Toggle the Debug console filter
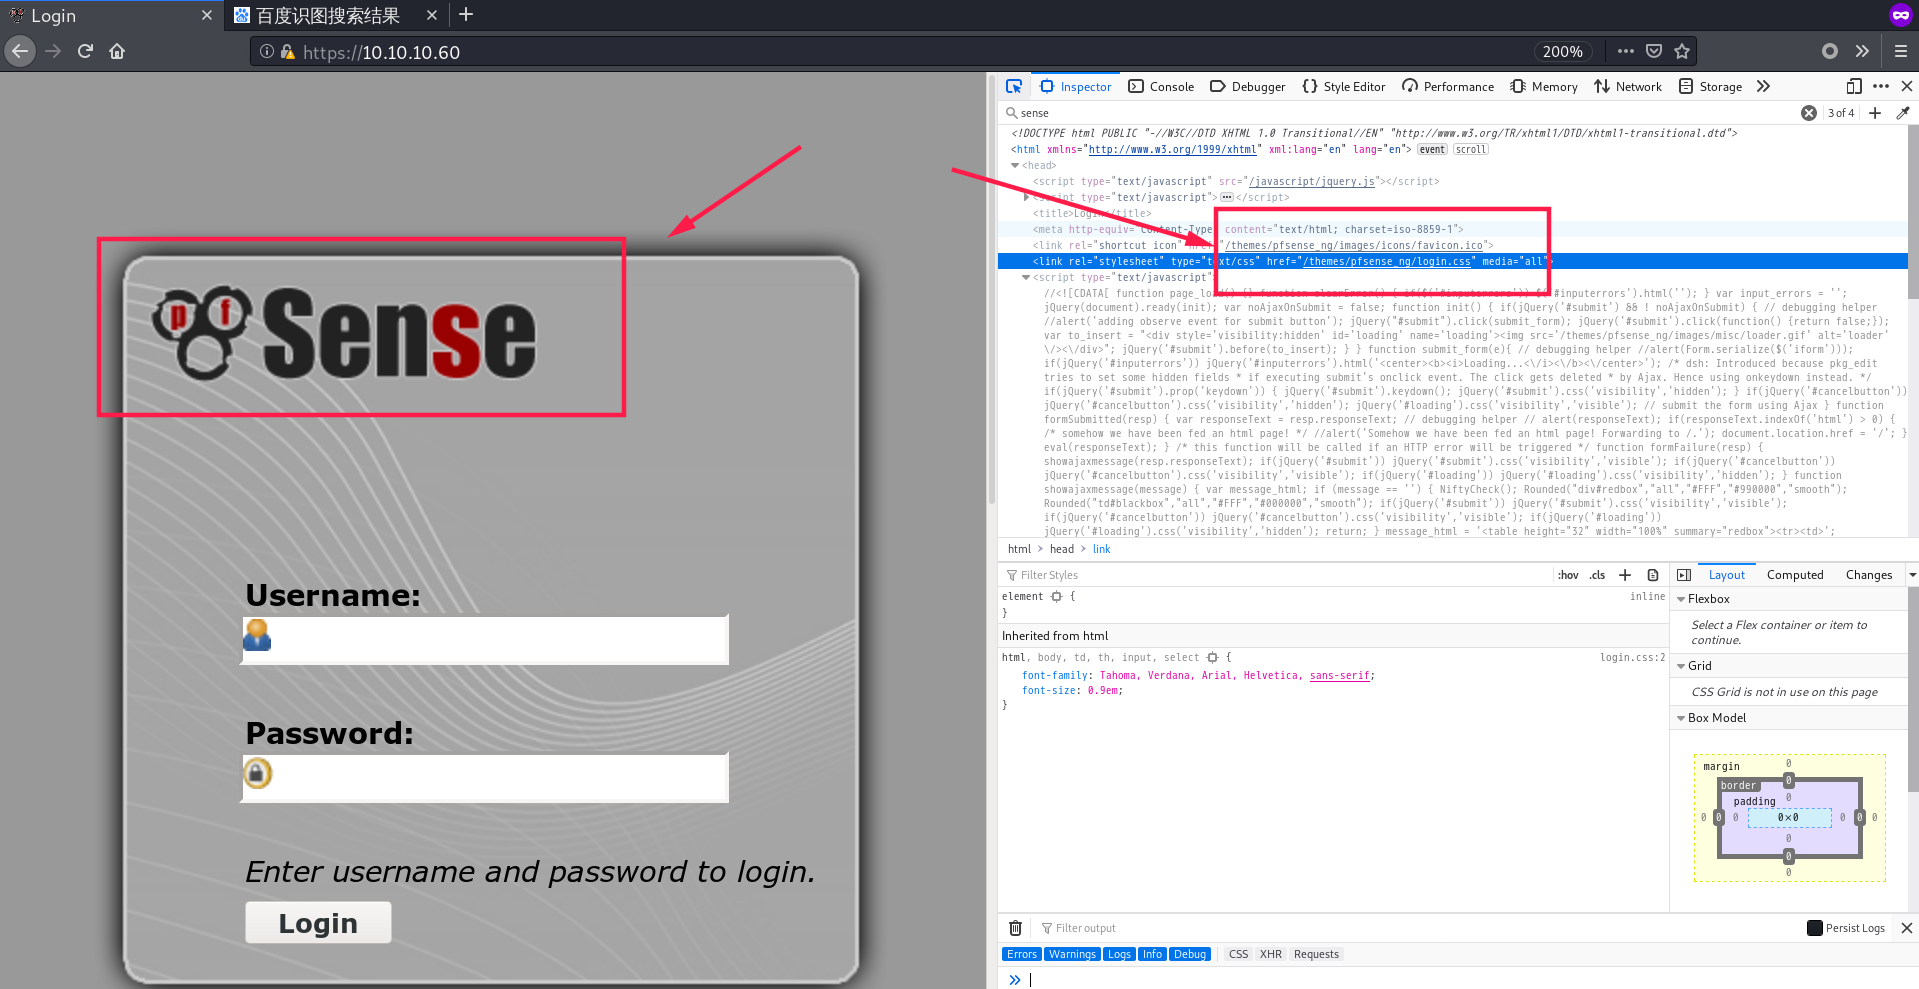The height and width of the screenshot is (989, 1919). 1189,954
